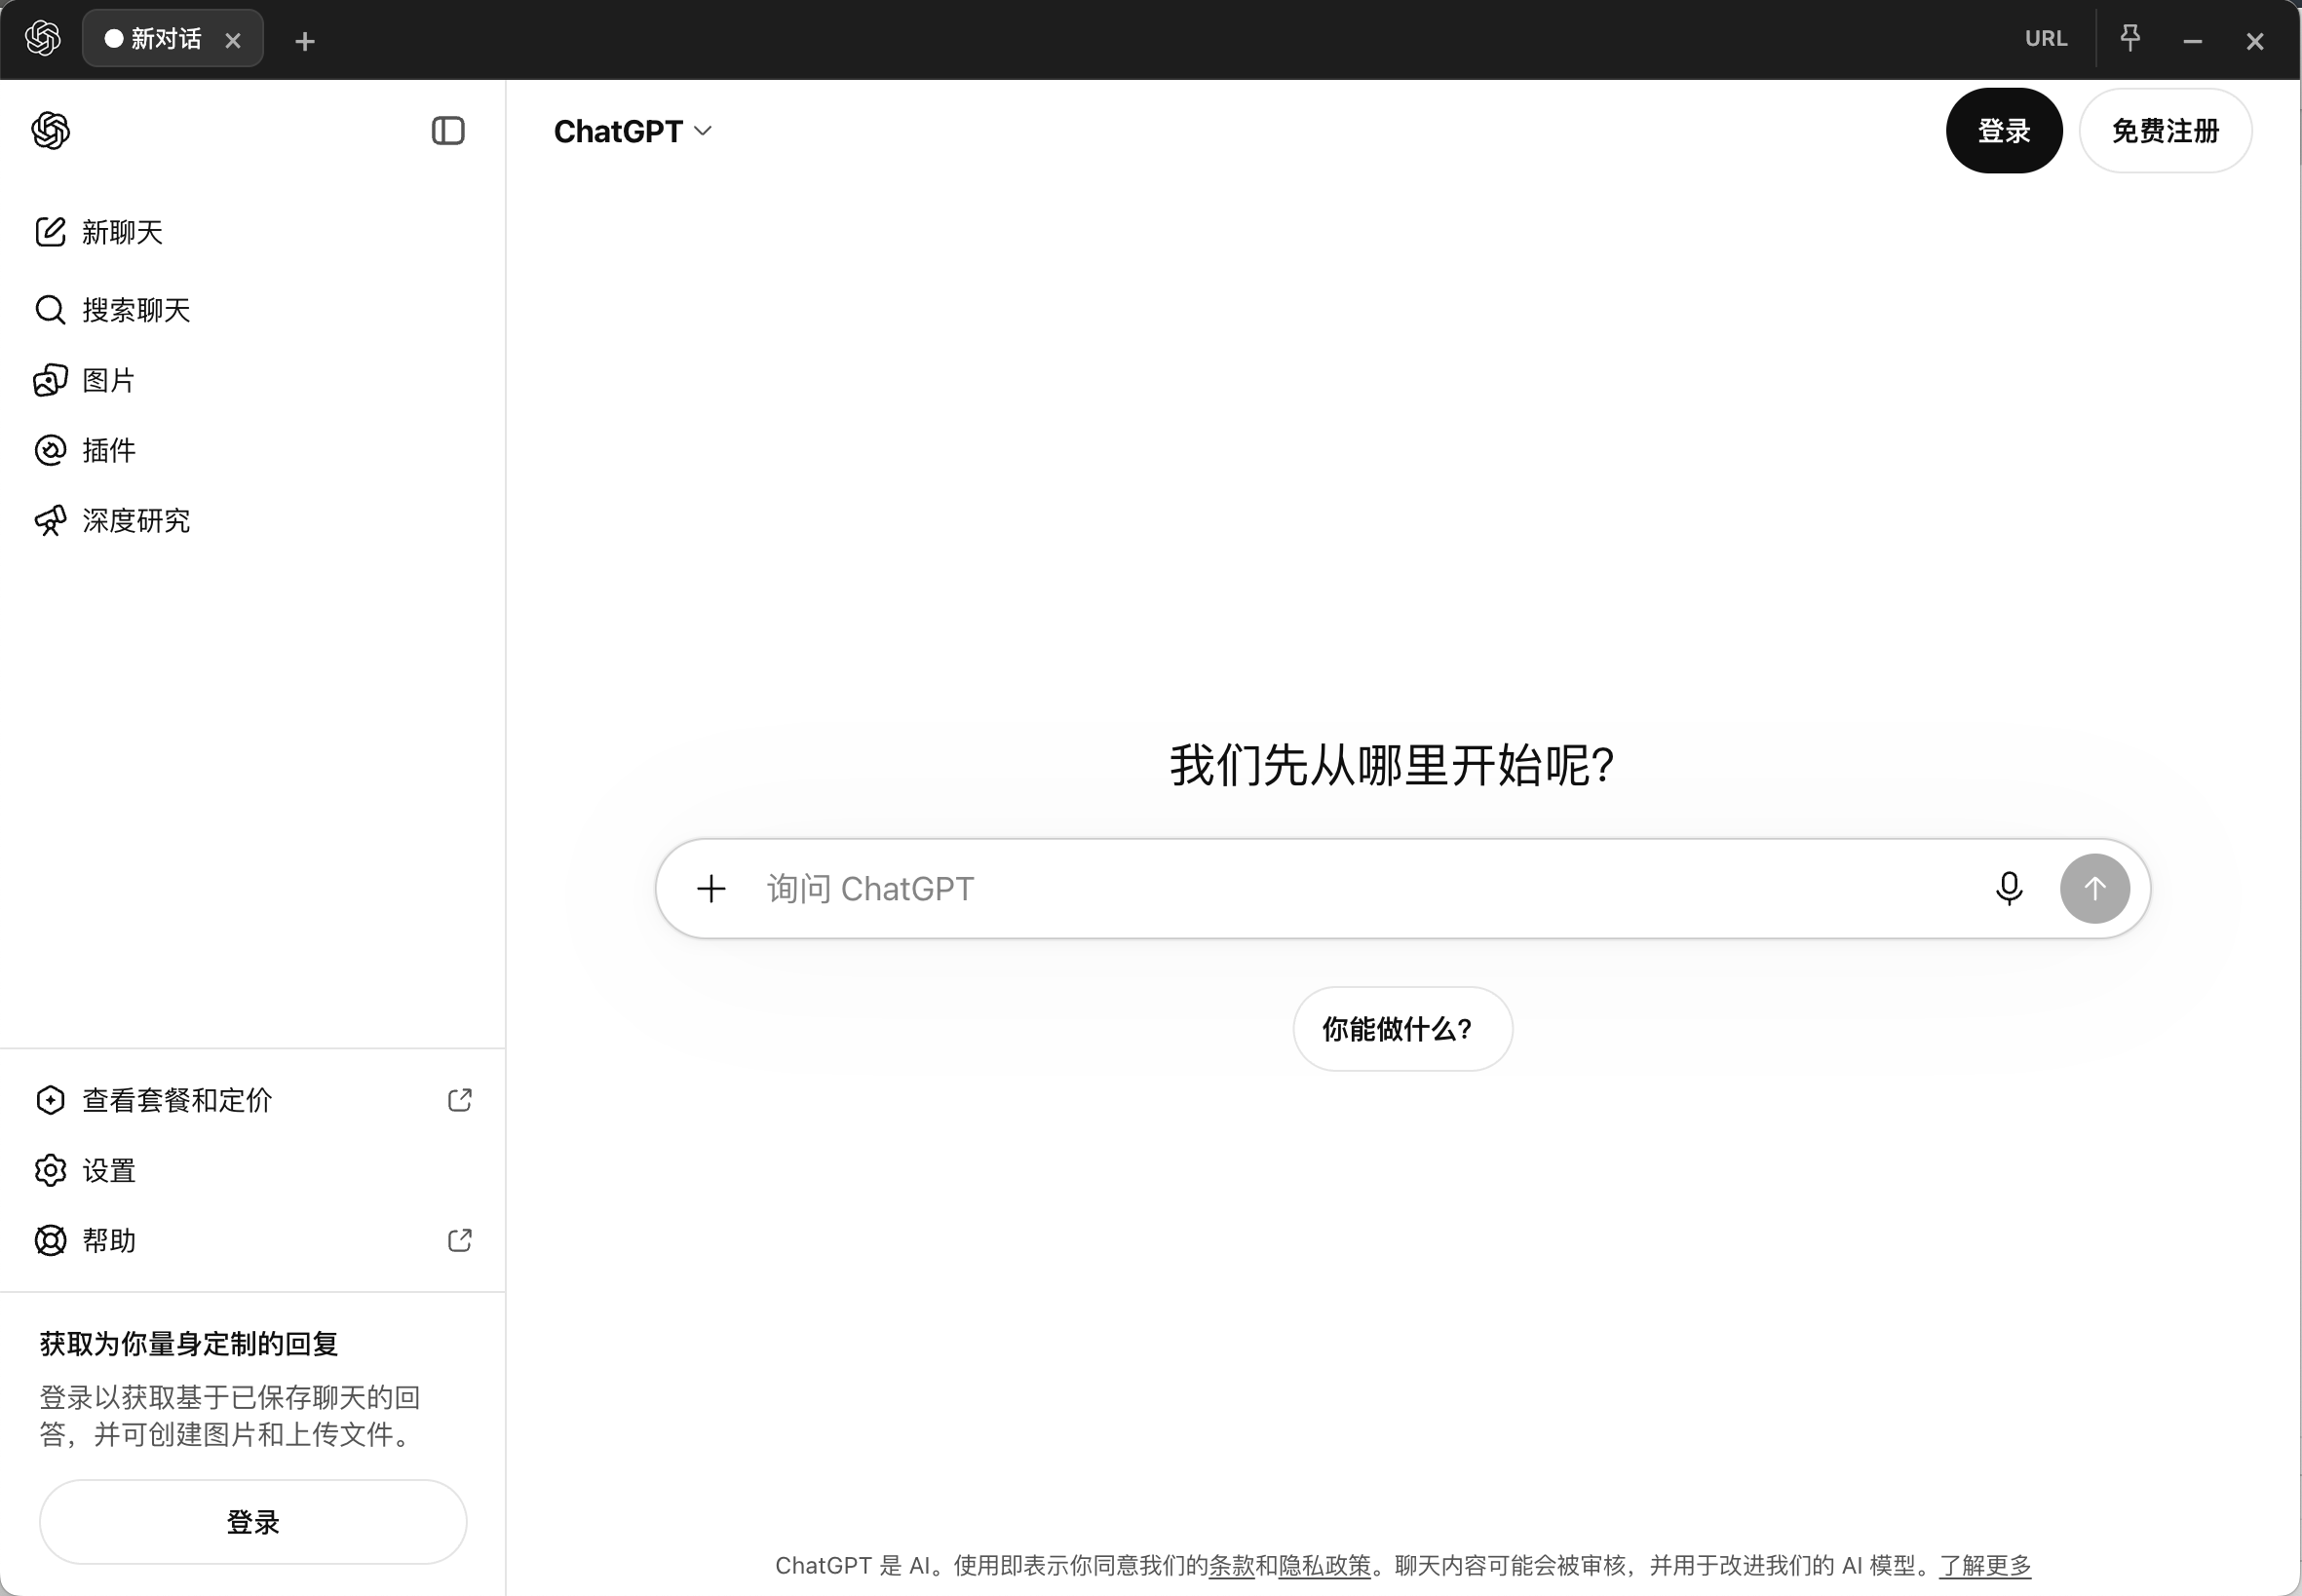
Task: Click the plugins (插件) icon
Action: 50,450
